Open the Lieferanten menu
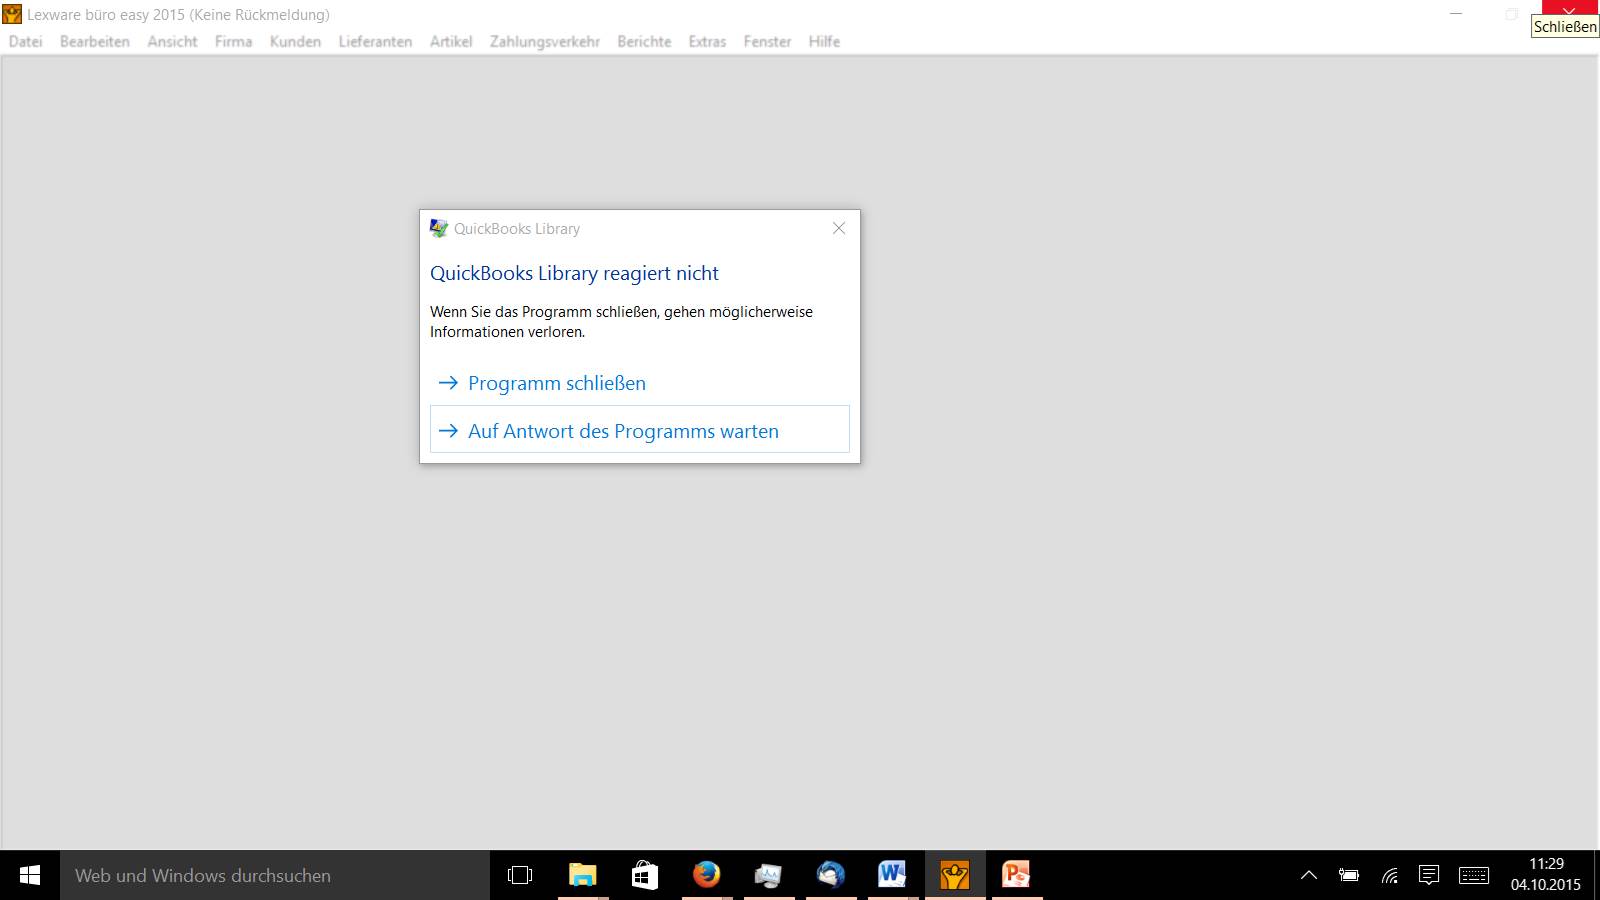The height and width of the screenshot is (900, 1600). point(375,41)
